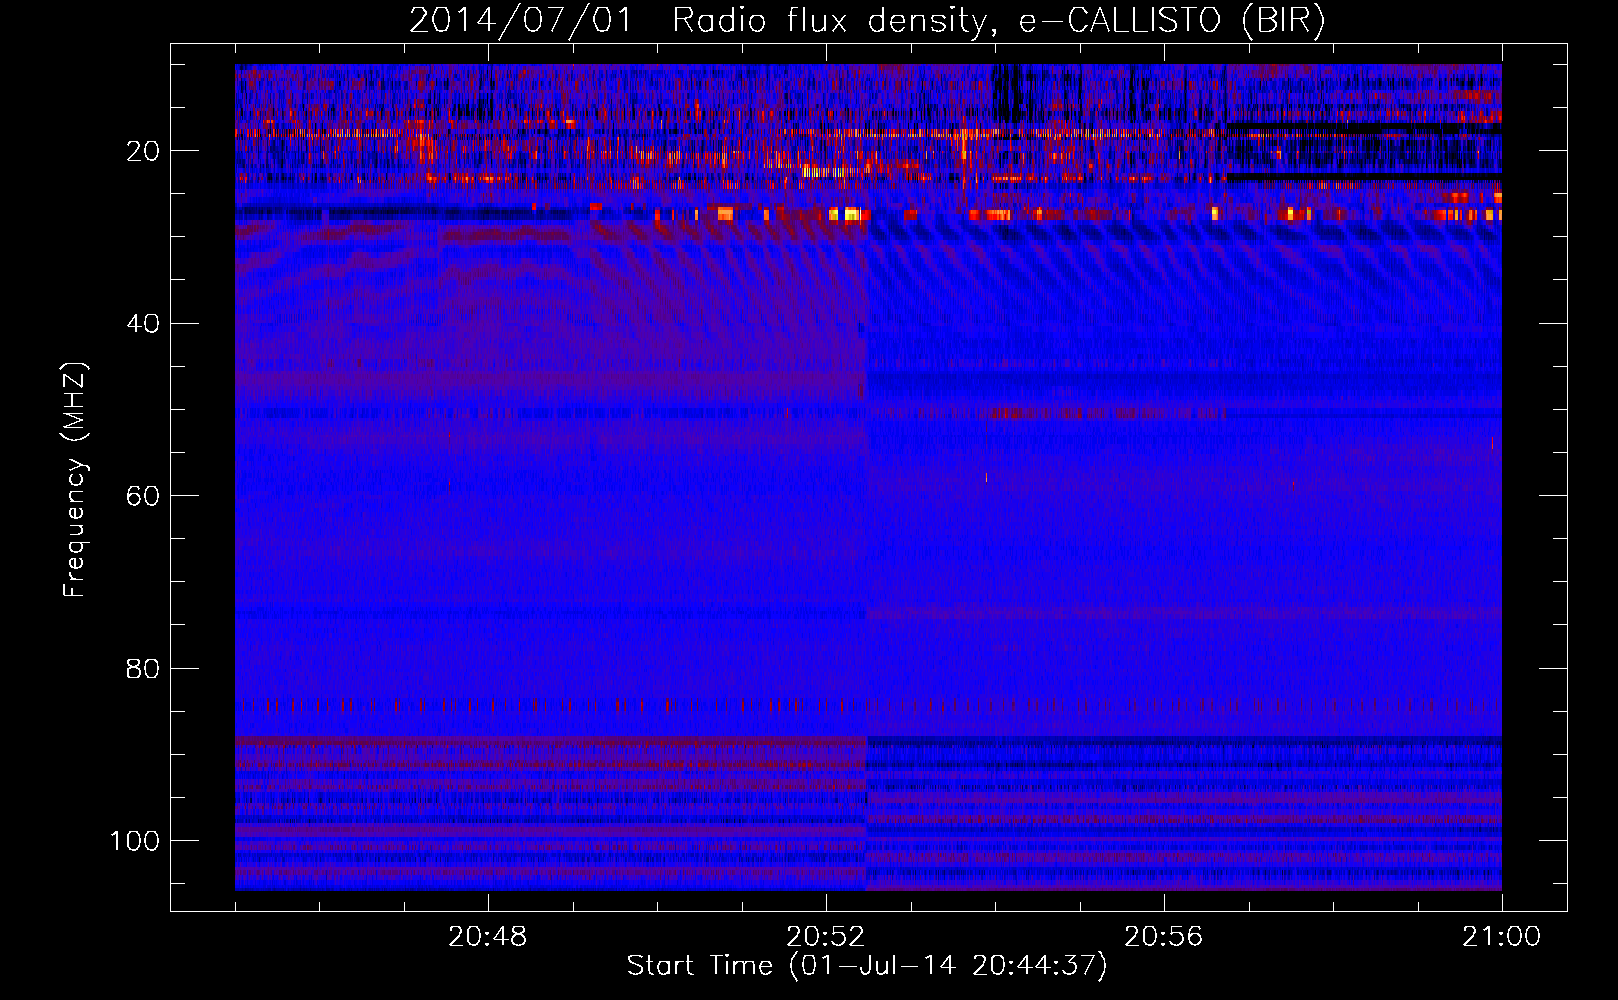Select the 21:00 time axis label
Image resolution: width=1618 pixels, height=1000 pixels.
point(1501,937)
